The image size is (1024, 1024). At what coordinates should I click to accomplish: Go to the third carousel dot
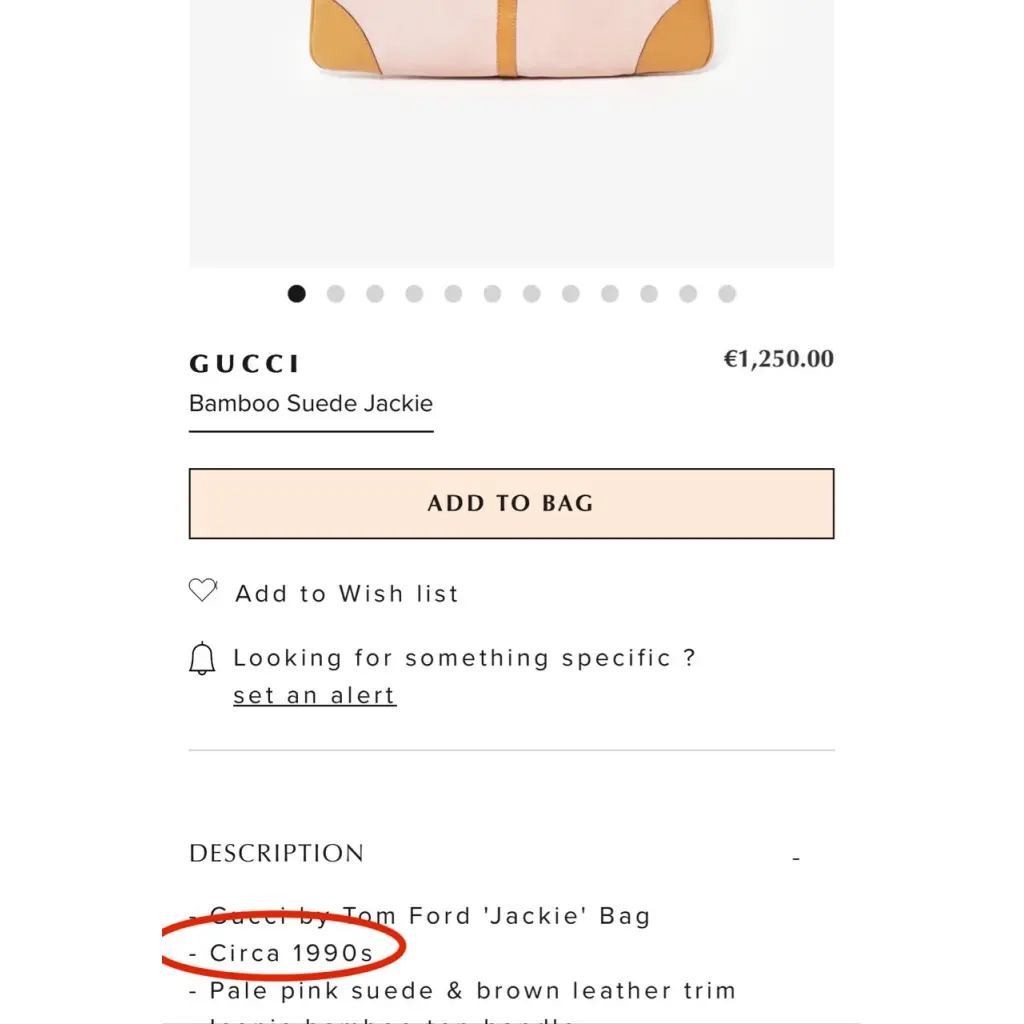point(375,294)
